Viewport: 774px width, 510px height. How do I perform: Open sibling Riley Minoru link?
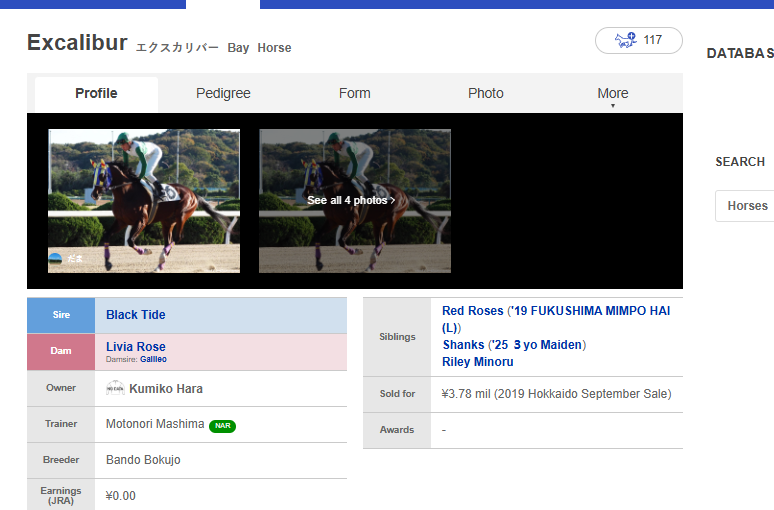[x=477, y=362]
